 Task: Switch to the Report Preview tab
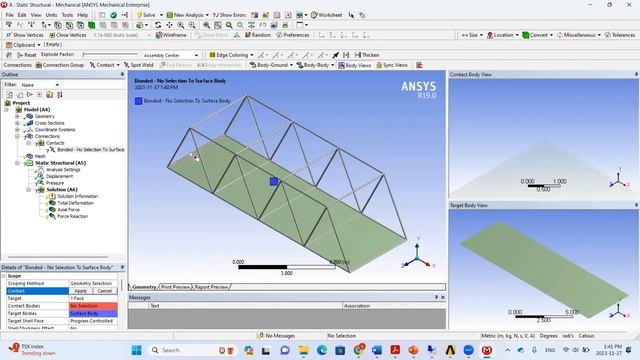pyautogui.click(x=211, y=287)
